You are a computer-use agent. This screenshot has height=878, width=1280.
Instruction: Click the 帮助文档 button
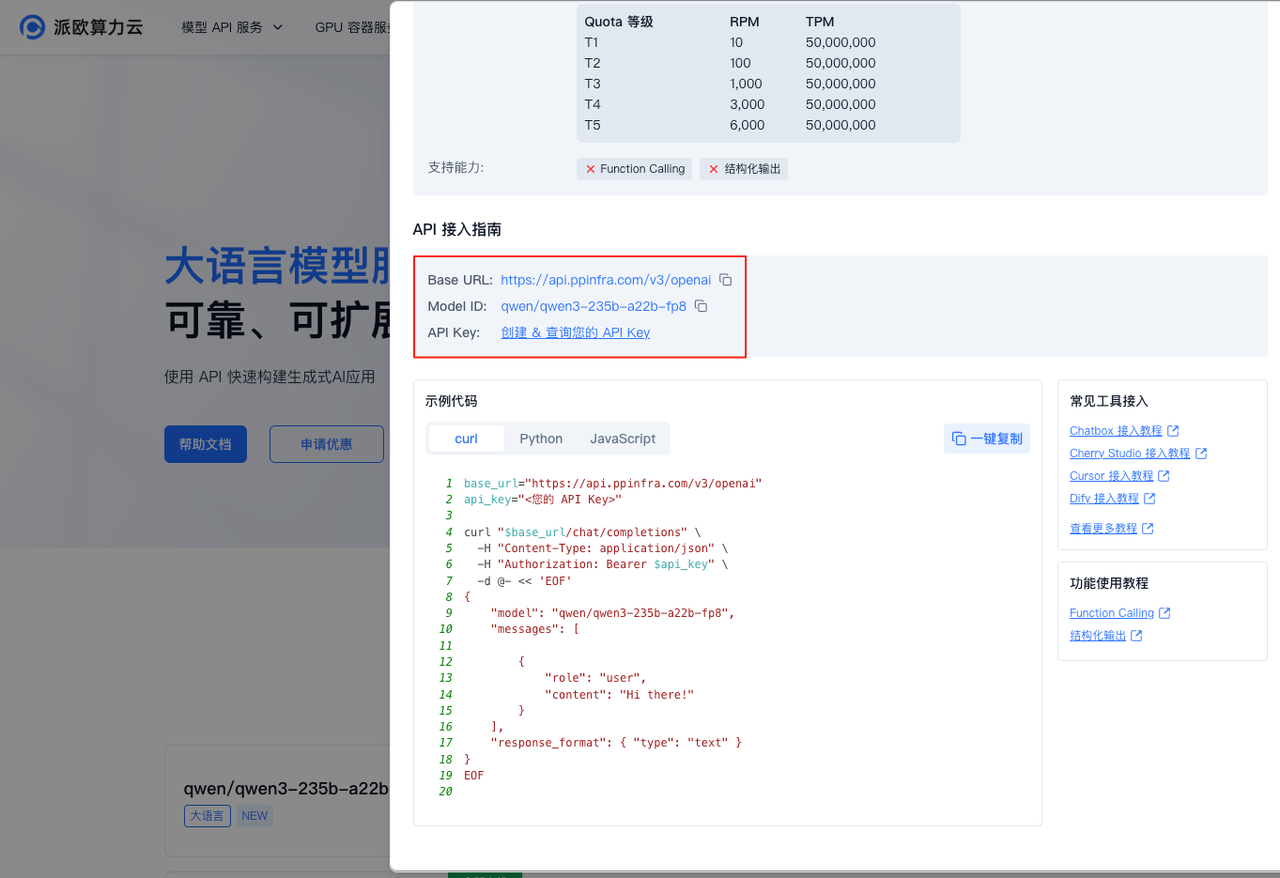205,444
